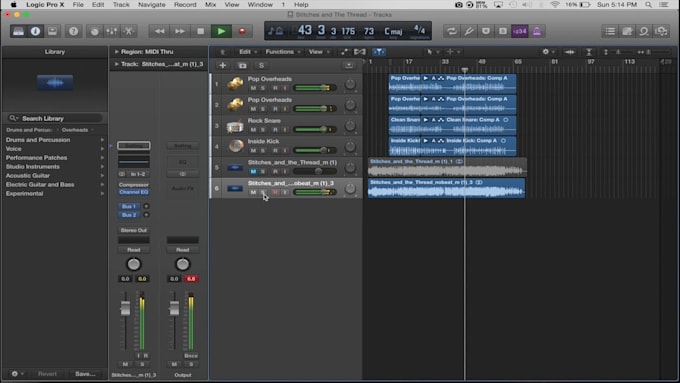Select the Stitches_and_the_Thread_nobeat_m region

pos(446,188)
